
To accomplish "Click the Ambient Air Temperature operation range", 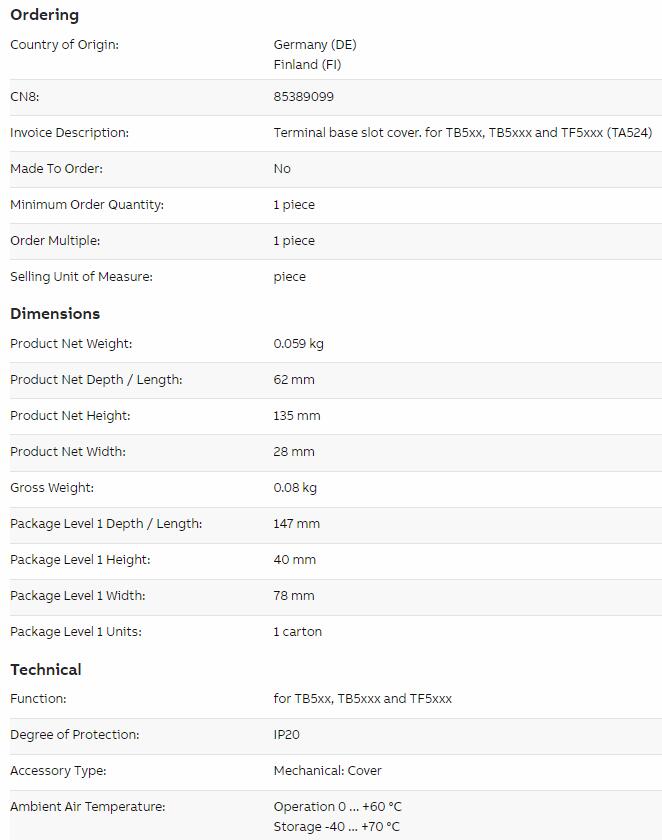I will pos(337,806).
